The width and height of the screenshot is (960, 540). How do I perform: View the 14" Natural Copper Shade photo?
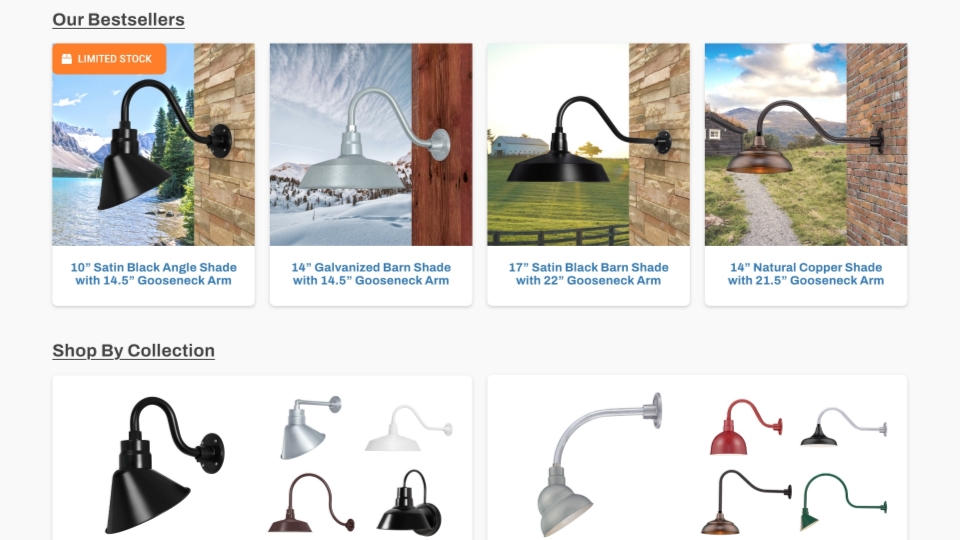(x=806, y=144)
